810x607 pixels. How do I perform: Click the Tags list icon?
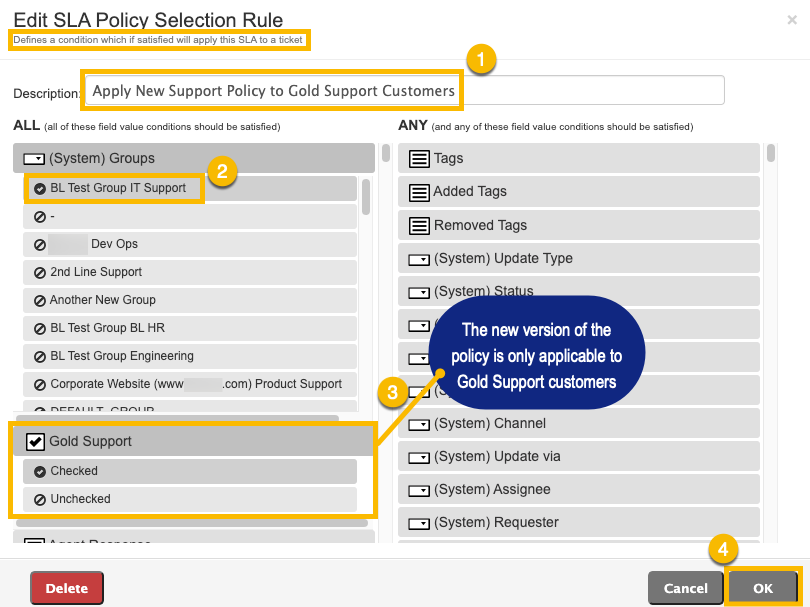click(419, 159)
